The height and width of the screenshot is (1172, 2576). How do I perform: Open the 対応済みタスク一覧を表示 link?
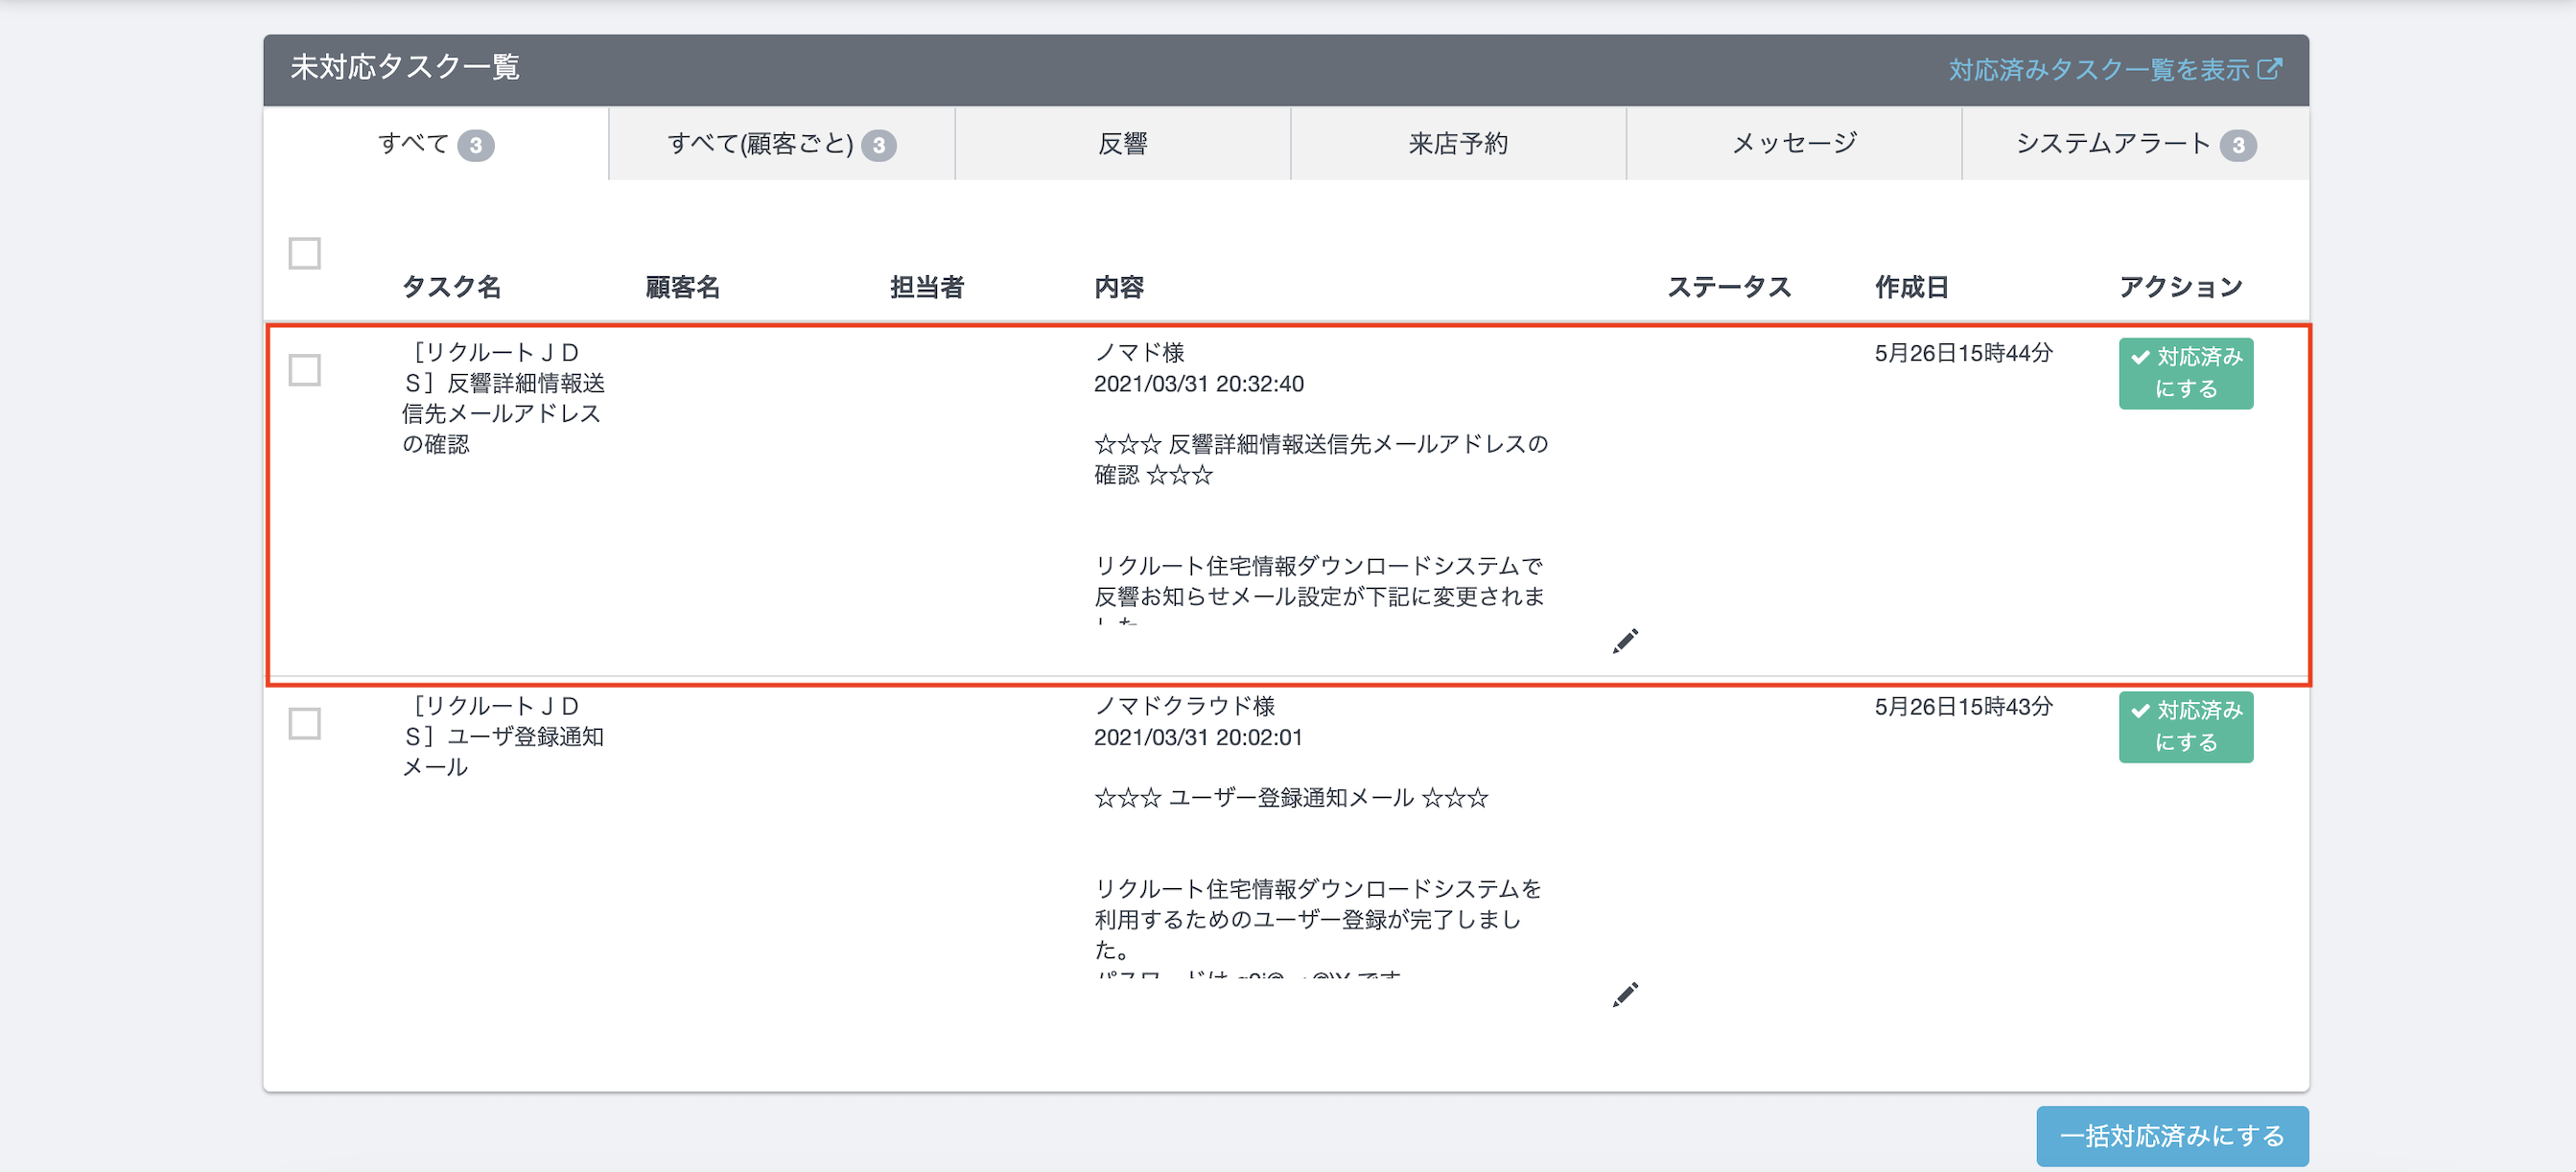pos(2115,69)
